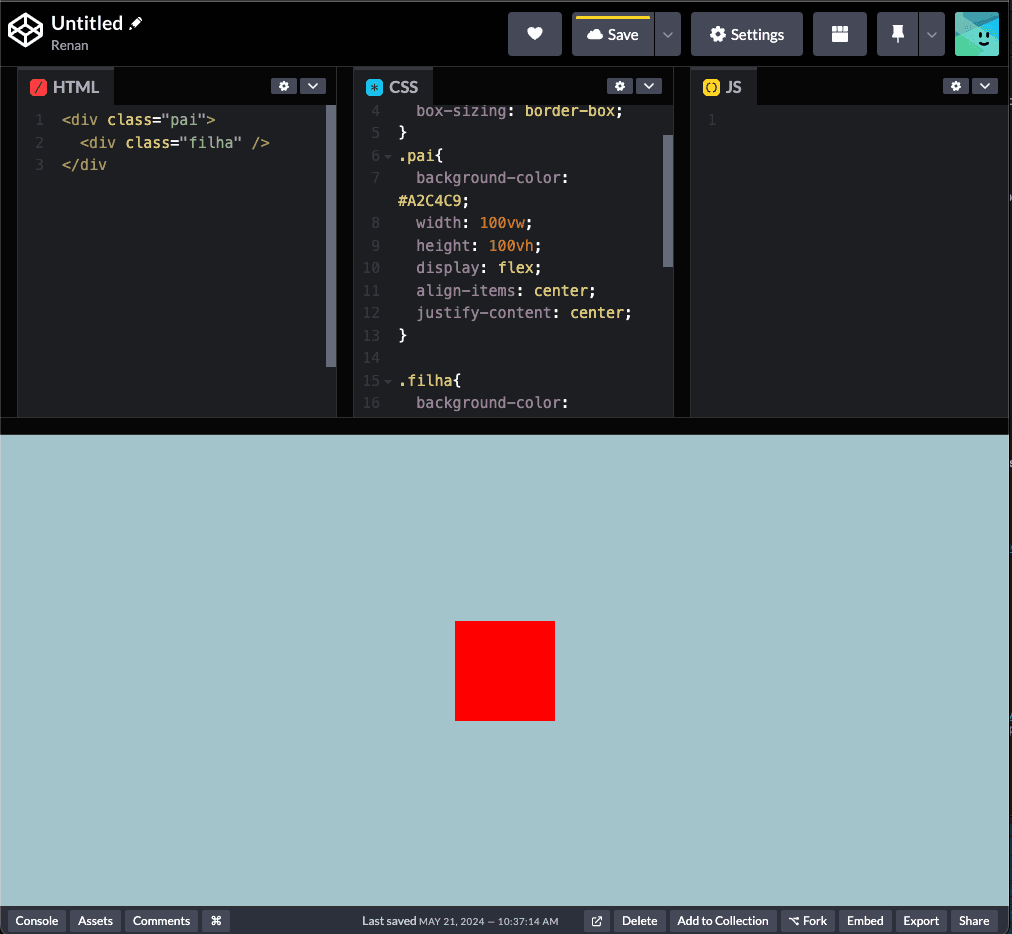Viewport: 1012px width, 934px height.
Task: Pin this pen with the pin icon
Action: [x=897, y=34]
